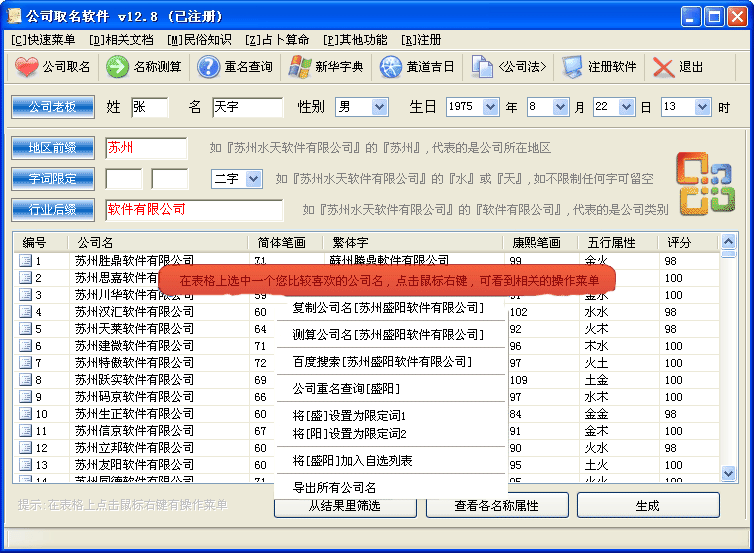Open the 黄道吉日 globe icon
Image resolution: width=754 pixels, height=553 pixels.
(390, 67)
